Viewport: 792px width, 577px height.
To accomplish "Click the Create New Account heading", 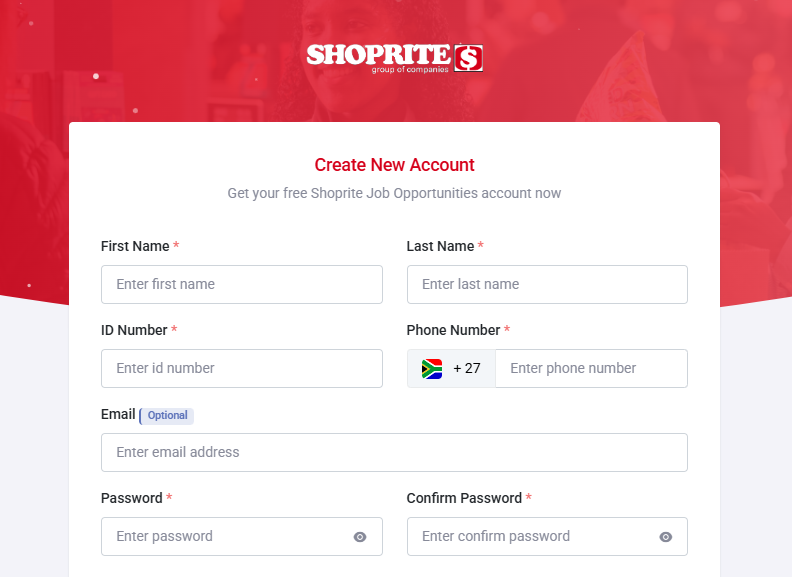I will click(394, 165).
